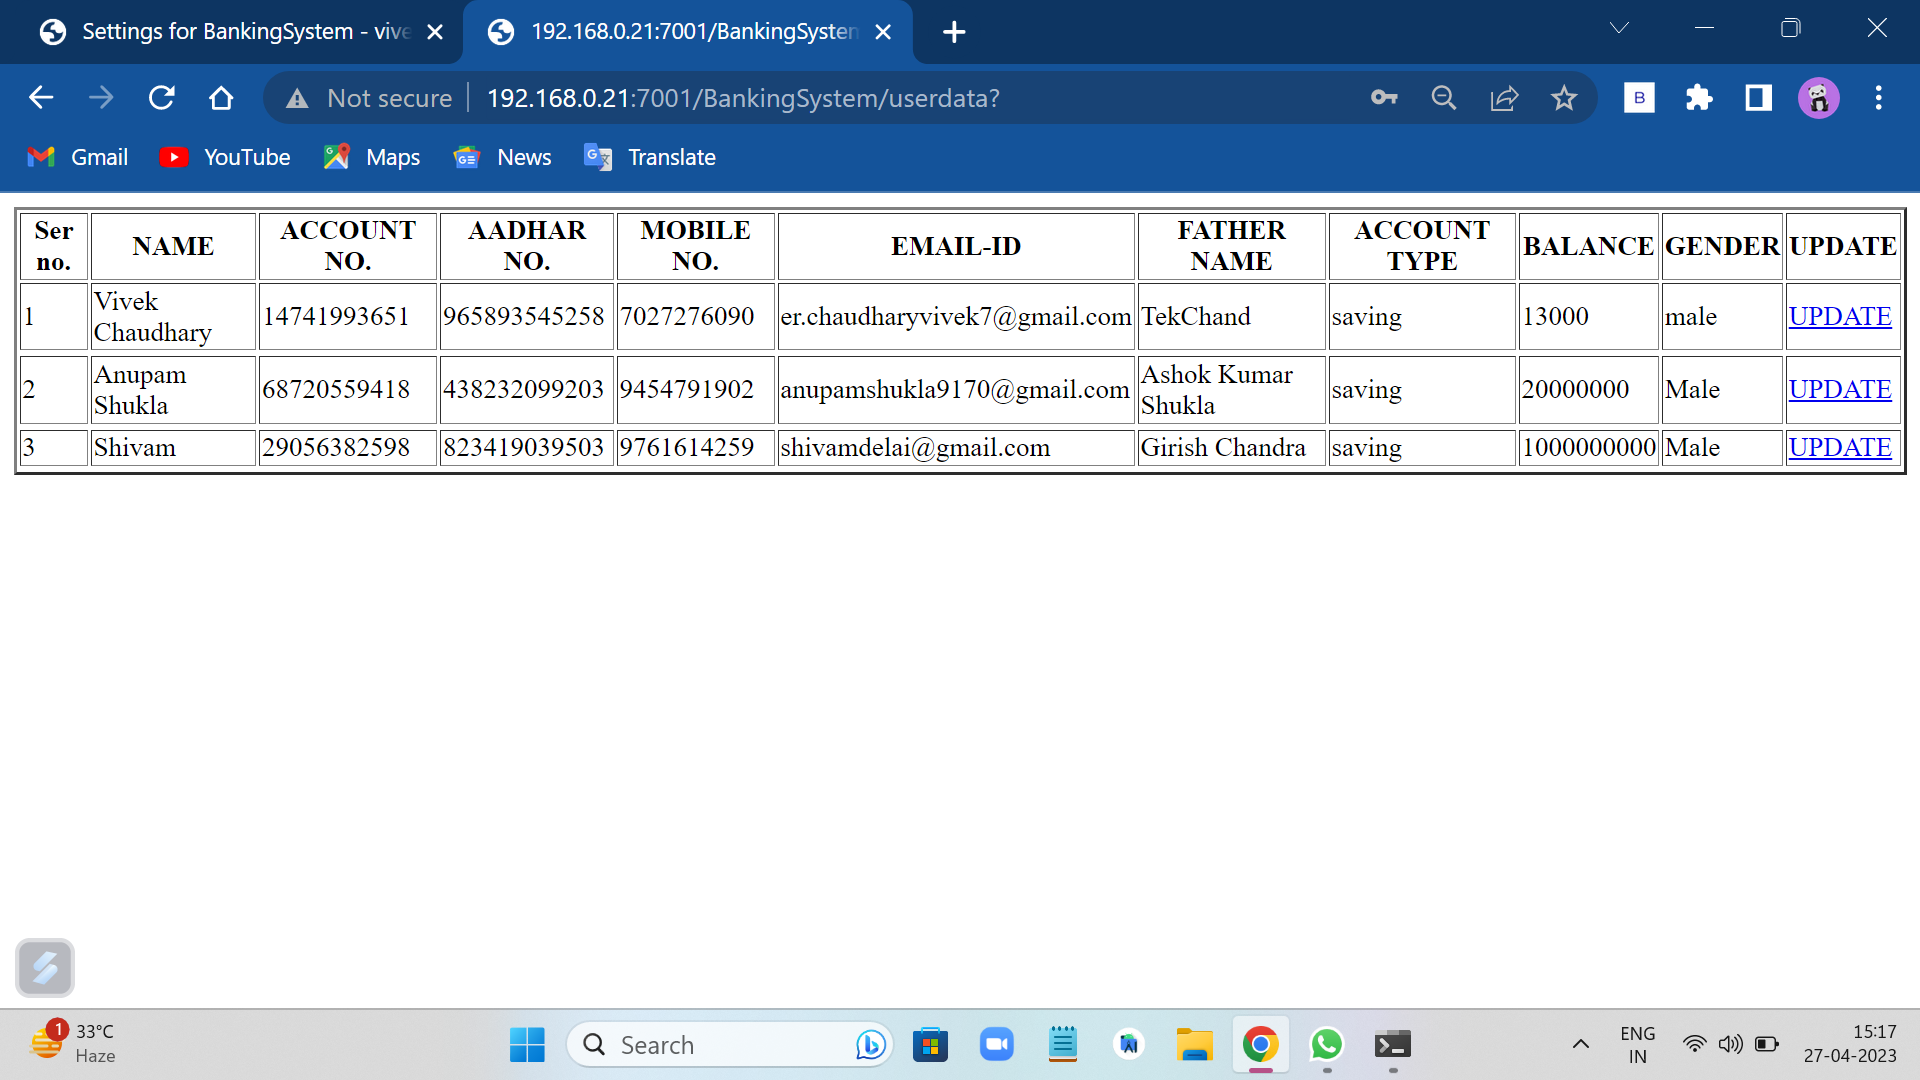Open a new browser tab
Screen dimensions: 1920x1080
tap(953, 31)
